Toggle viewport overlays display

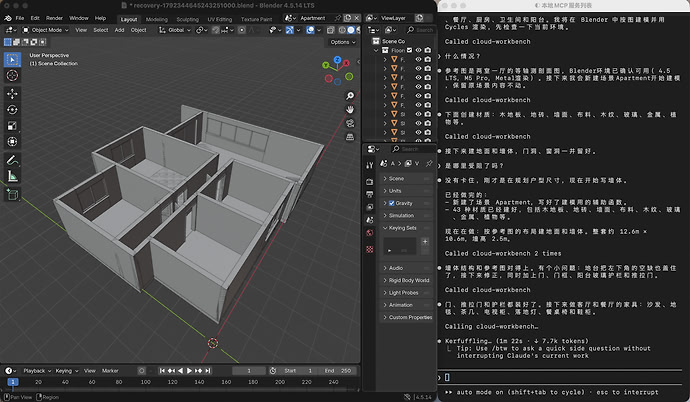(x=310, y=30)
